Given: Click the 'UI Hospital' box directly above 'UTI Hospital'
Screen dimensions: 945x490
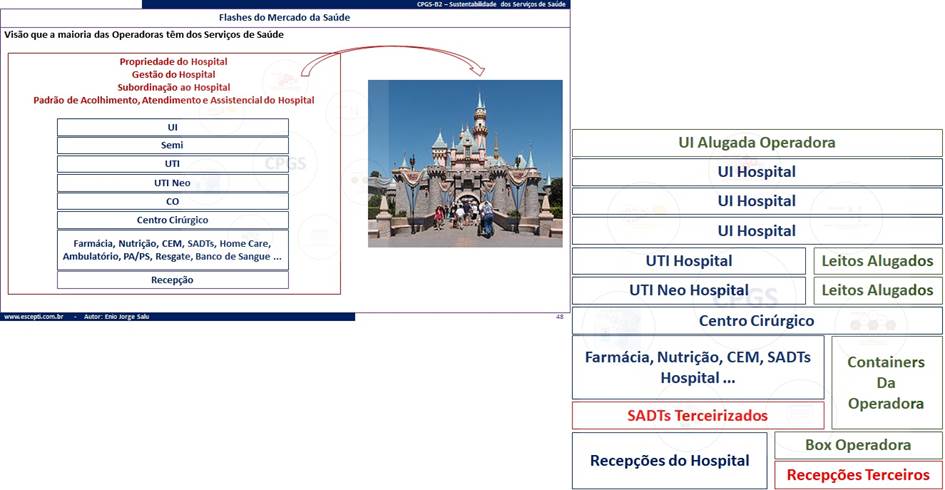Looking at the screenshot, I should pos(757,231).
